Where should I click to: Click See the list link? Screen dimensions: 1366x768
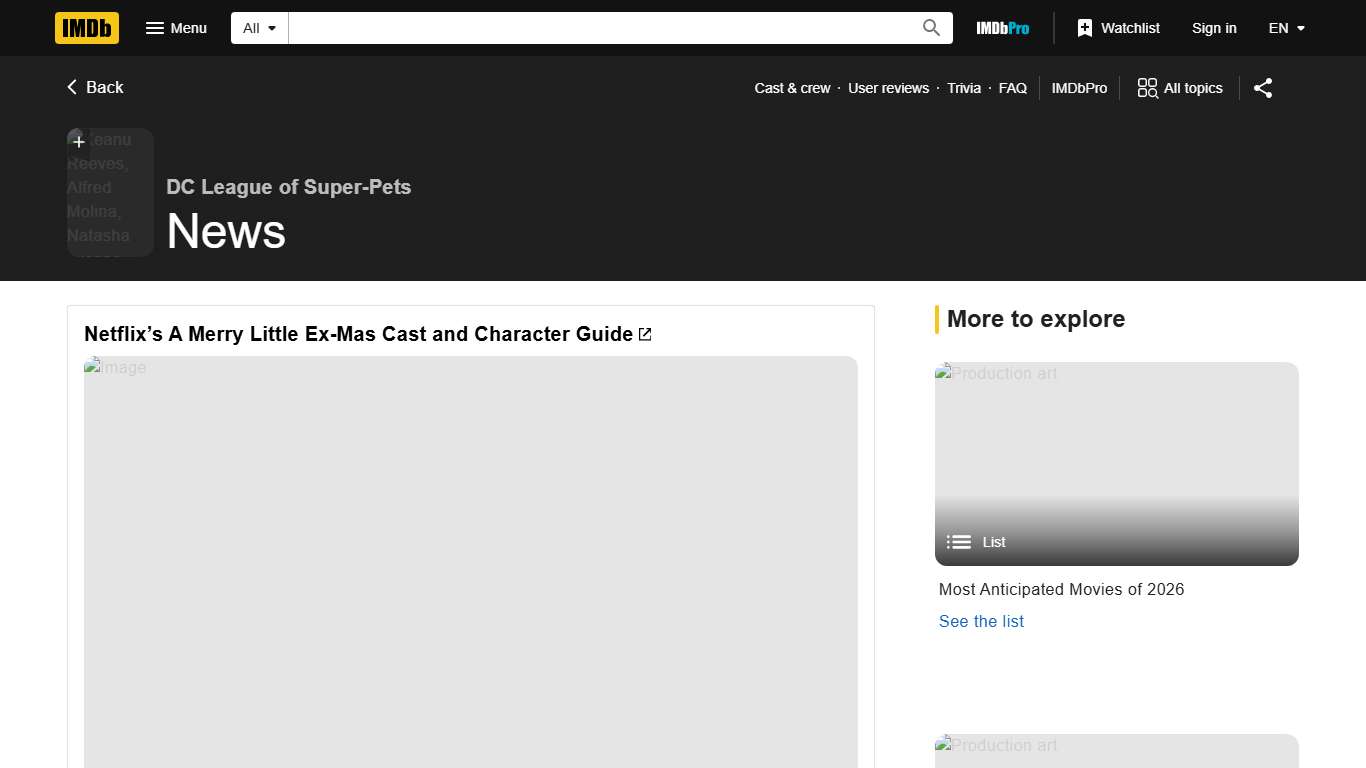981,621
